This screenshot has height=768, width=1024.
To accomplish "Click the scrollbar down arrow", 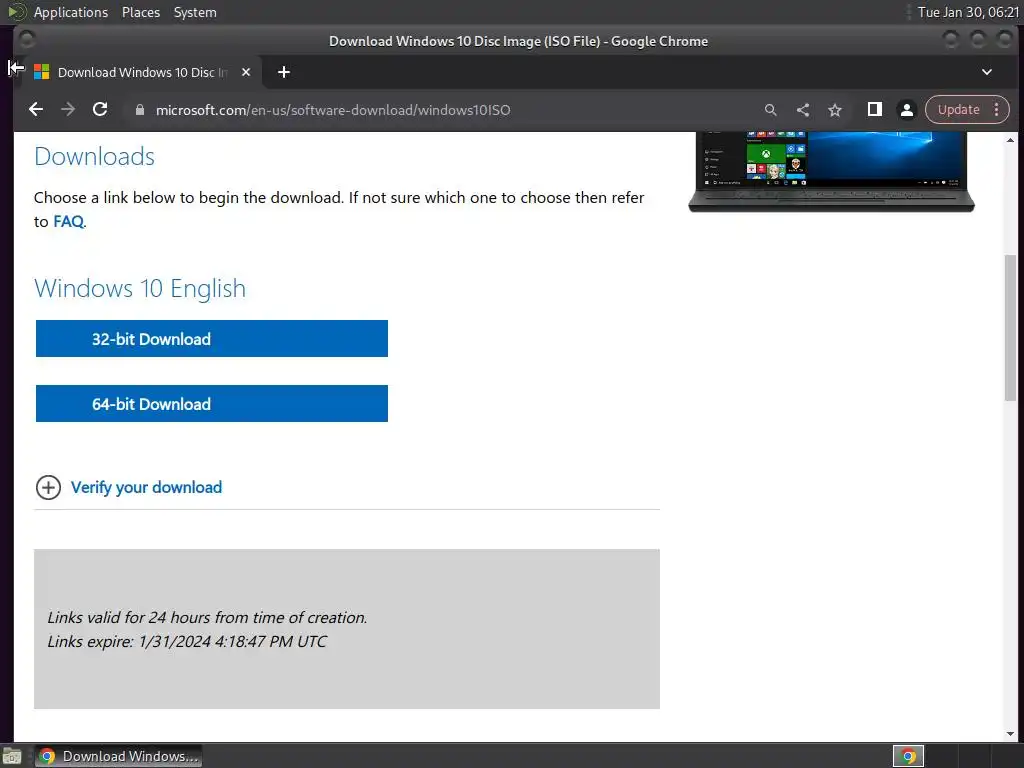I will 1010,734.
